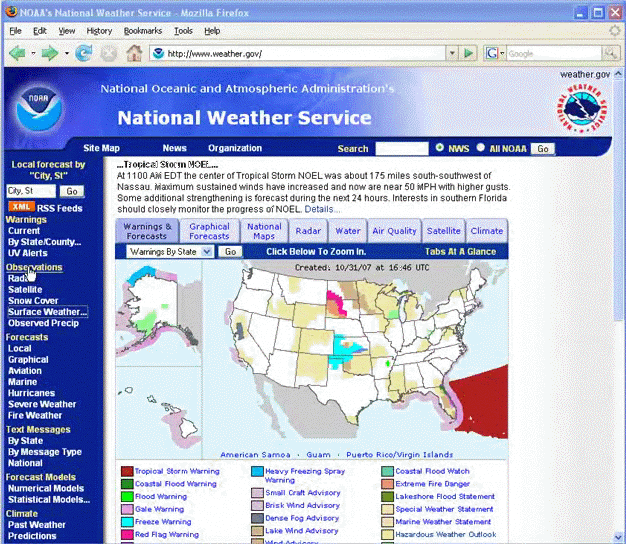Screen dimensions: 626x544
Task: Switch to the Radar tab
Action: point(308,231)
